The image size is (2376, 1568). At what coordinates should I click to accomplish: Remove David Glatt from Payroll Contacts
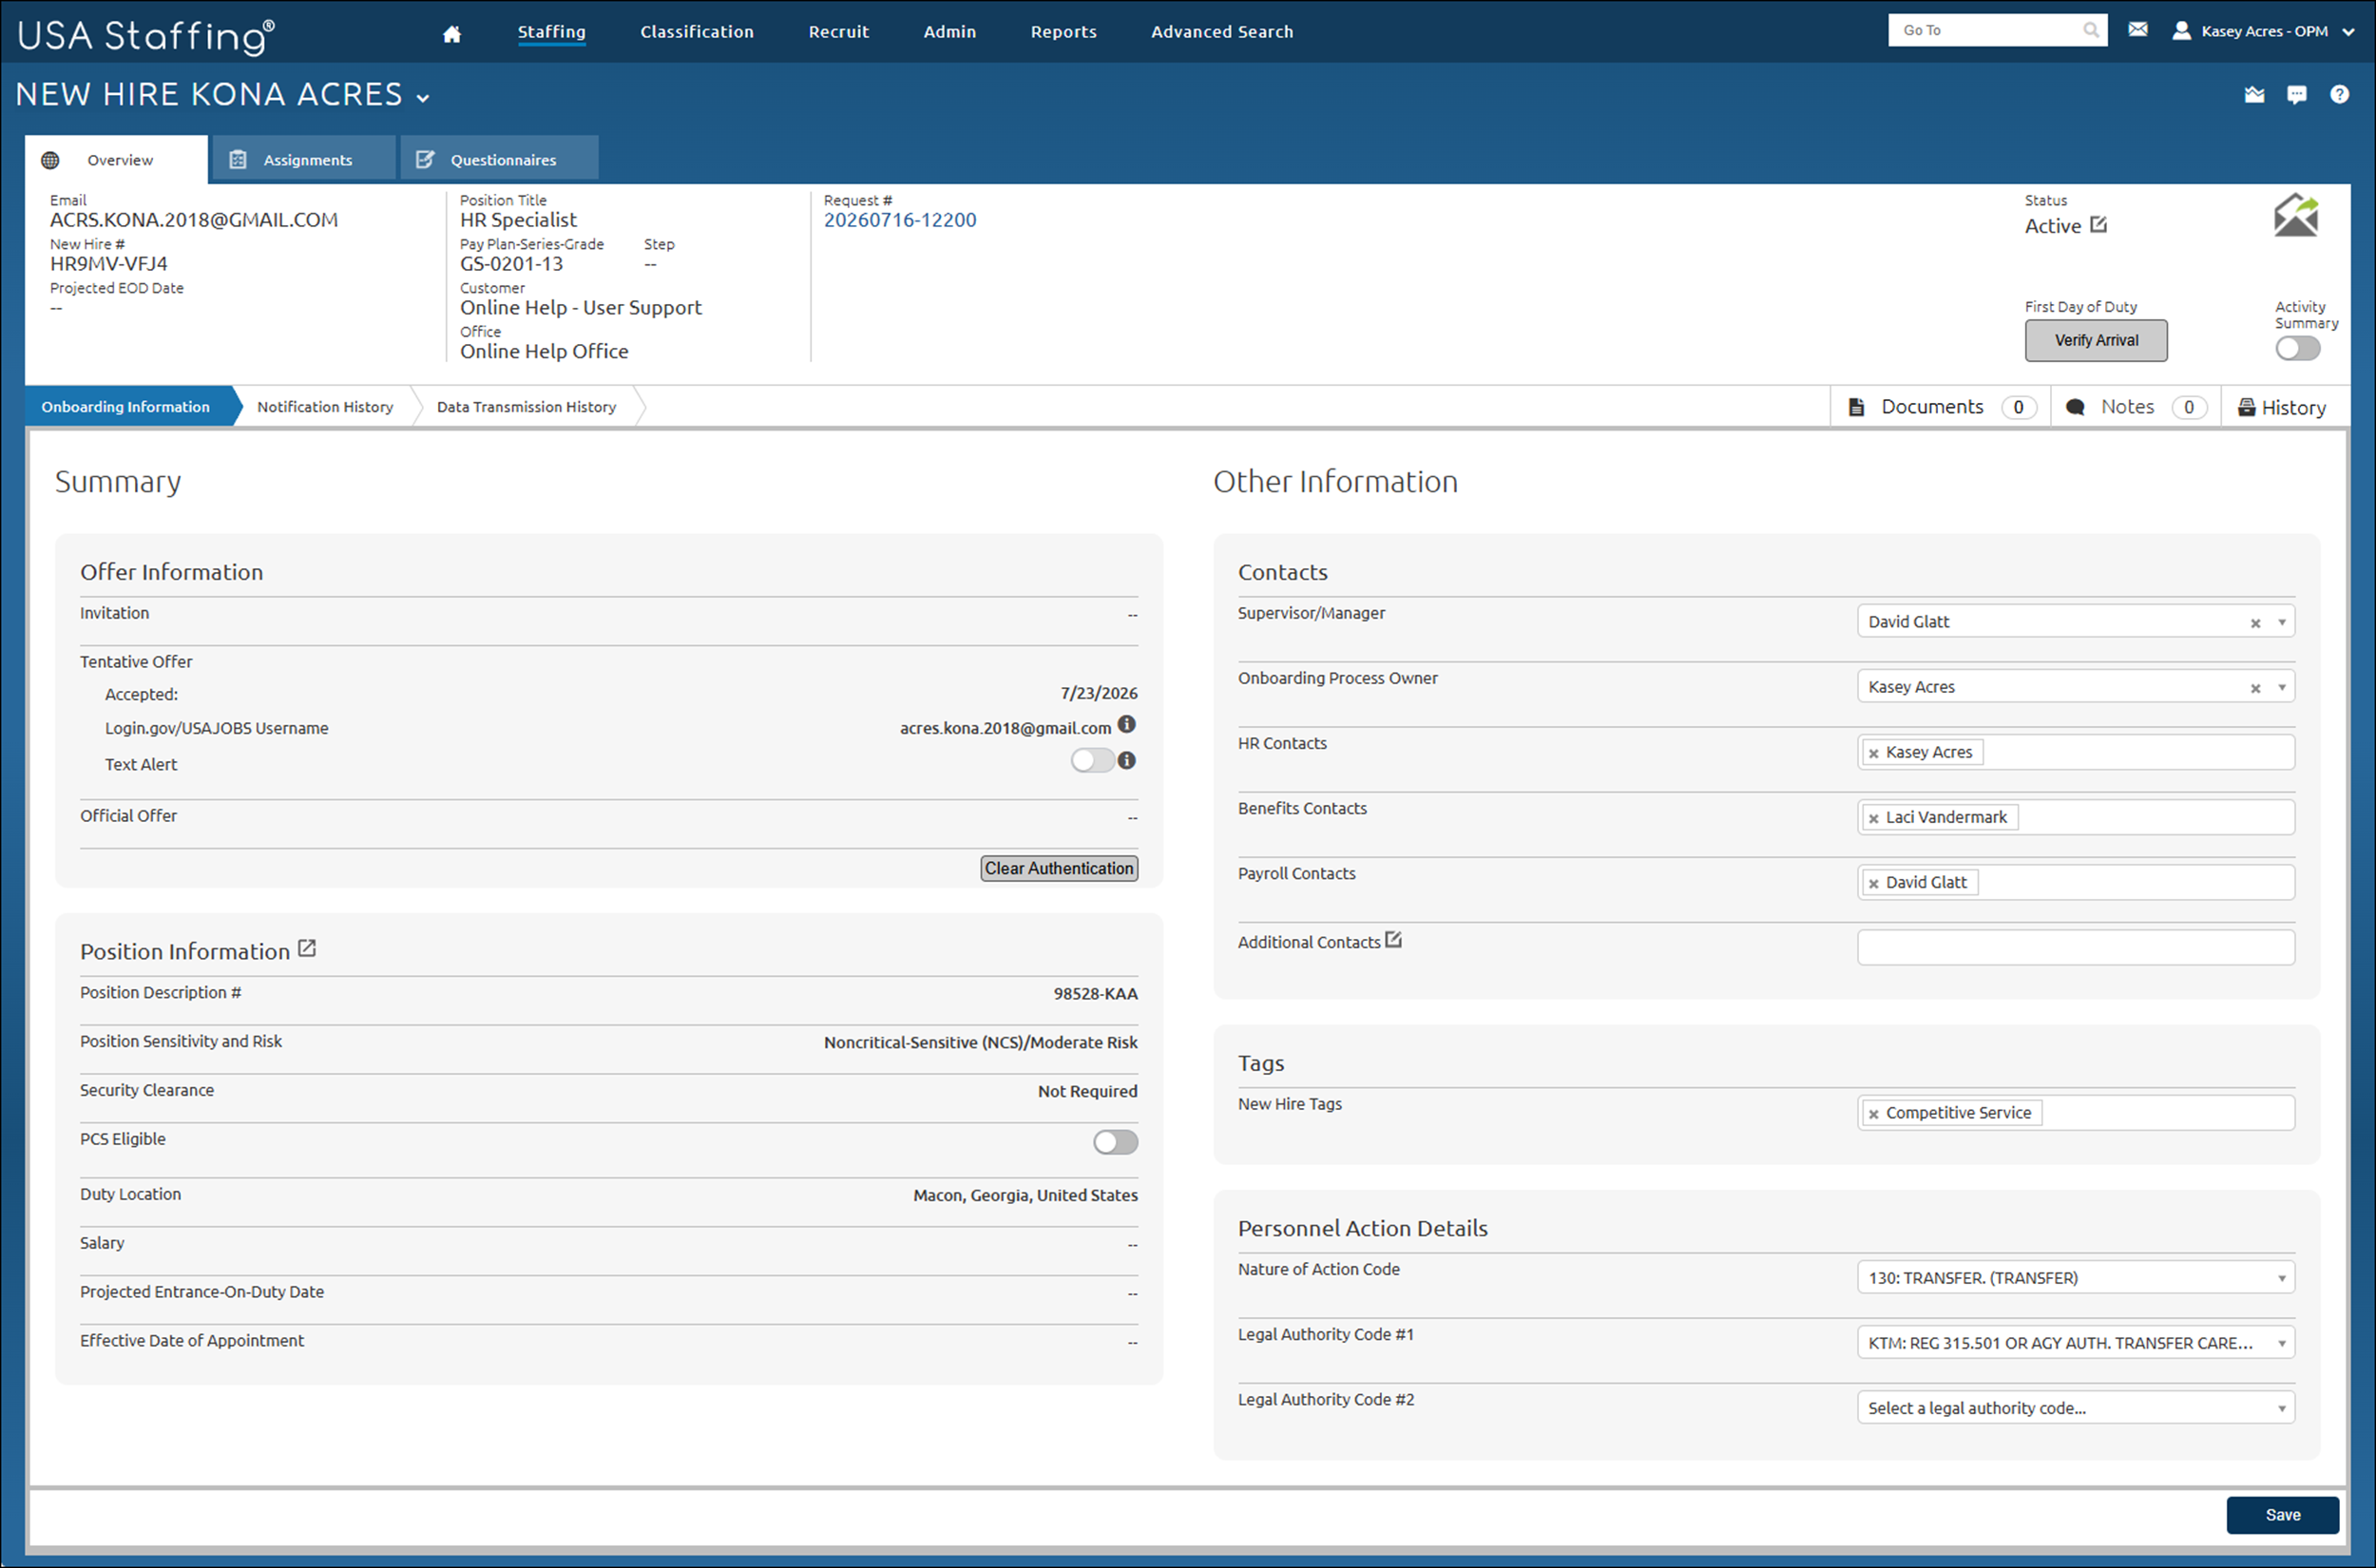(x=1874, y=883)
